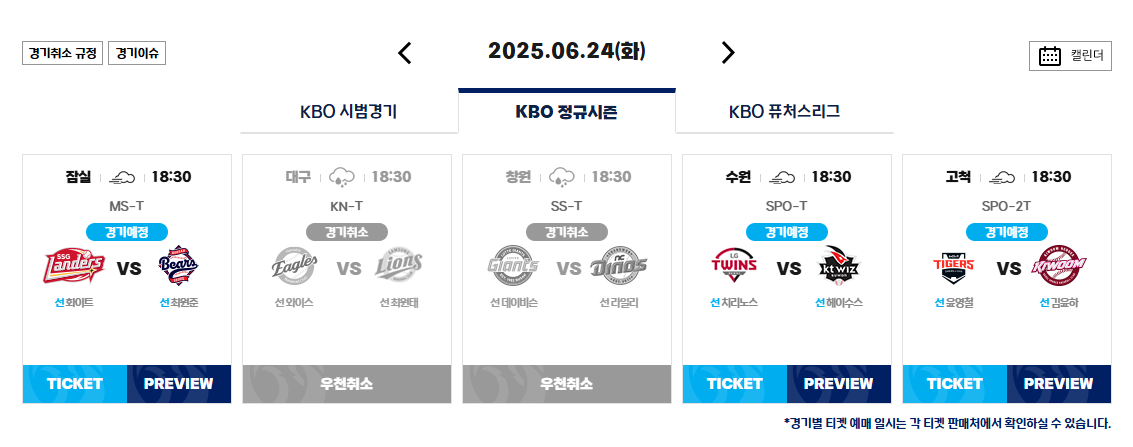Go to next date with right arrow
Viewport: 1133px width, 447px height.
[x=728, y=53]
